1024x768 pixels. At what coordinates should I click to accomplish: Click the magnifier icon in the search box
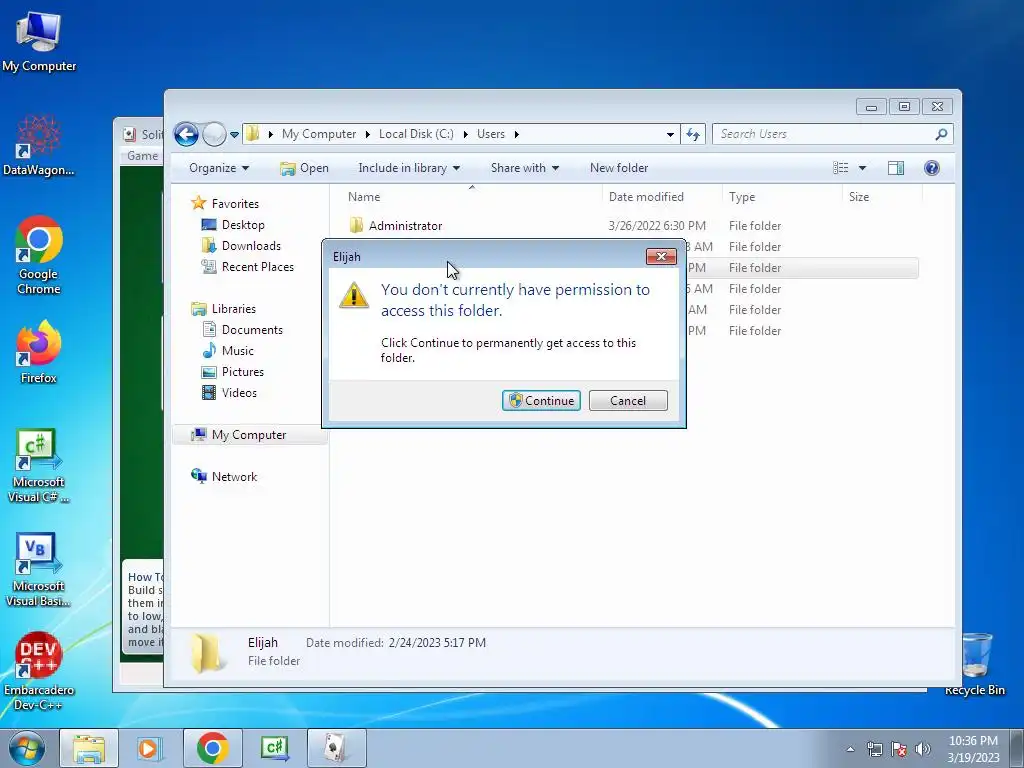pos(941,134)
